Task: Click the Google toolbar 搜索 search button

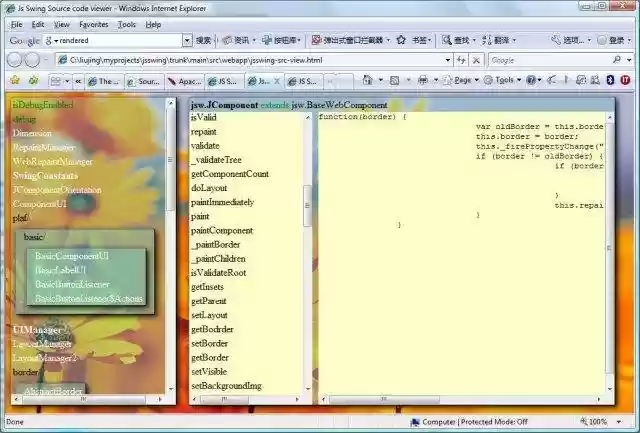Action: pos(203,40)
